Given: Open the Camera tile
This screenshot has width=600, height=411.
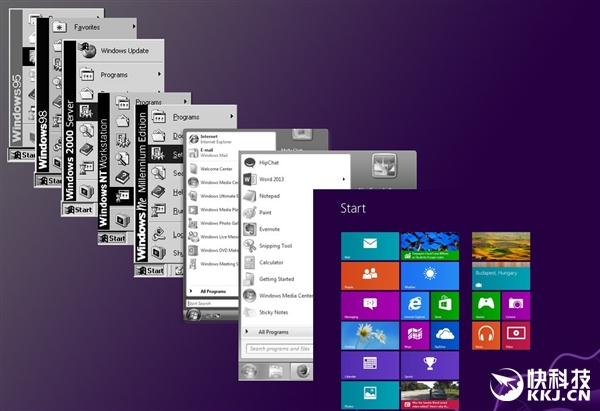Looking at the screenshot, I should 516,306.
